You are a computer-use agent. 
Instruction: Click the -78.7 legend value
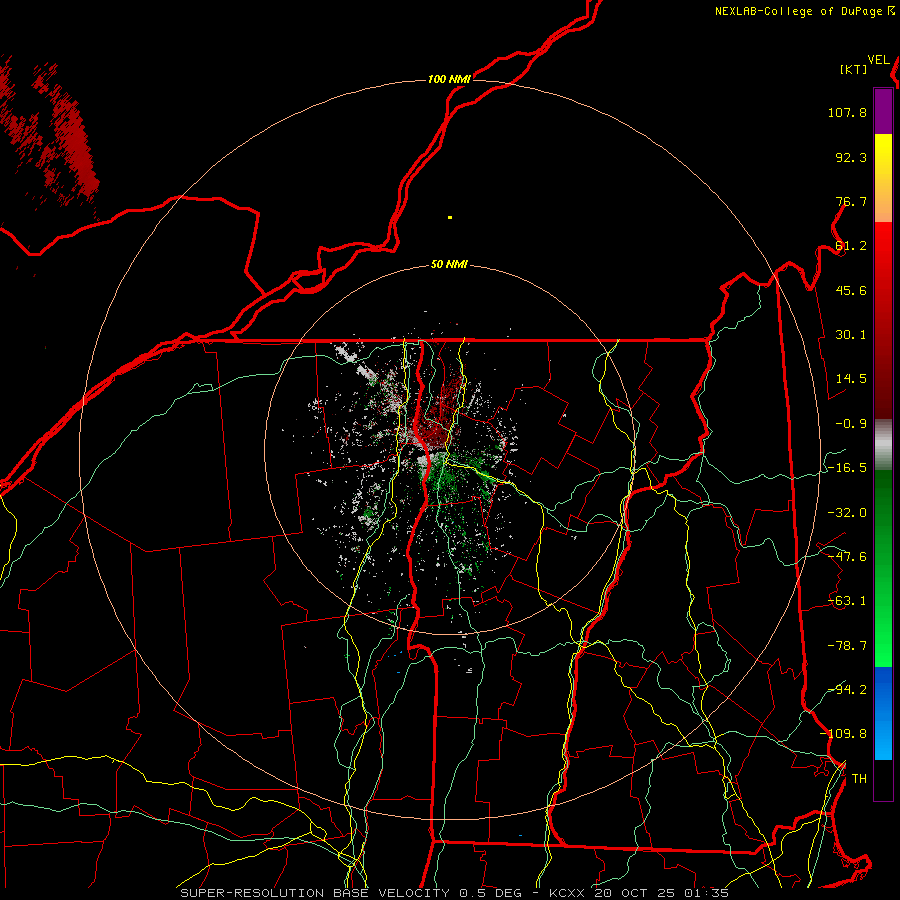tap(847, 646)
